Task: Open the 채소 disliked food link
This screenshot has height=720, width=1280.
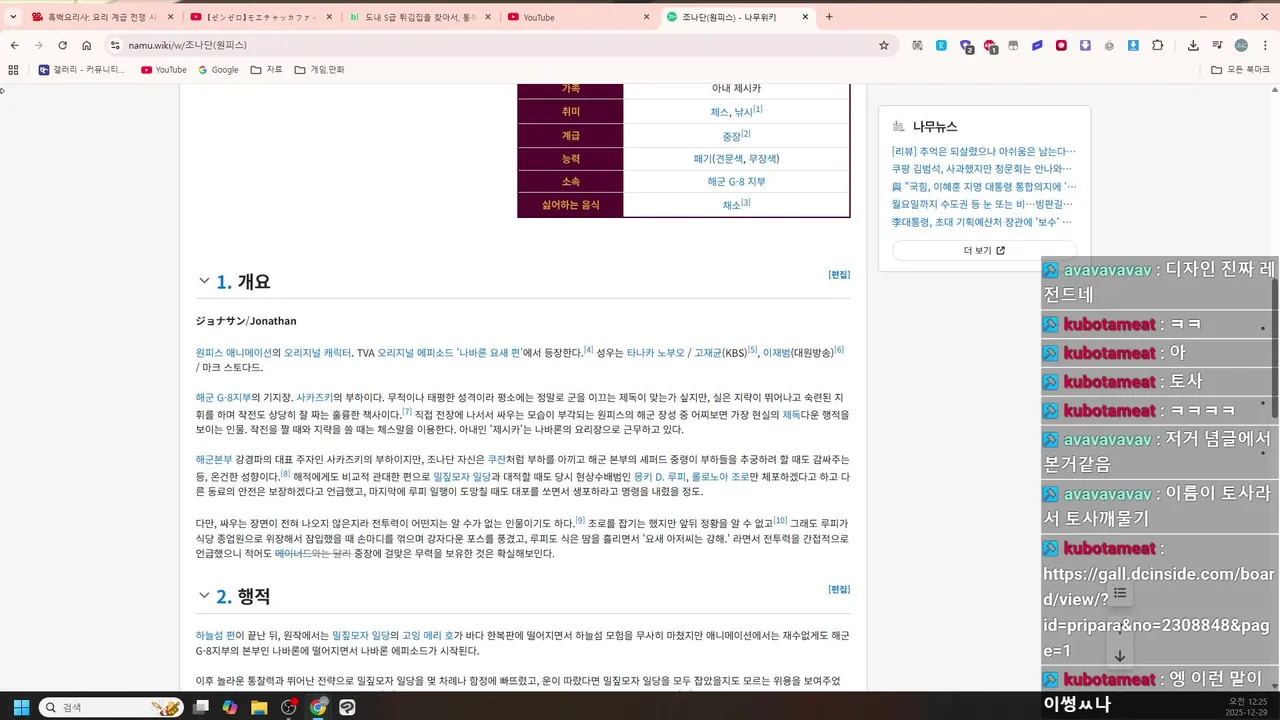Action: click(x=732, y=205)
